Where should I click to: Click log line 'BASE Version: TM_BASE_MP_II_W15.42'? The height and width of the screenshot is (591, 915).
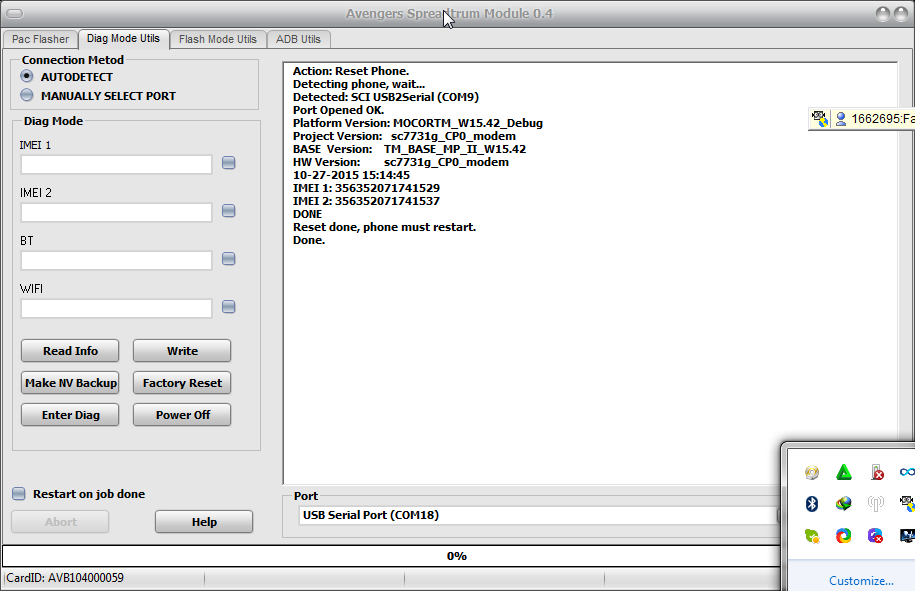[410, 149]
